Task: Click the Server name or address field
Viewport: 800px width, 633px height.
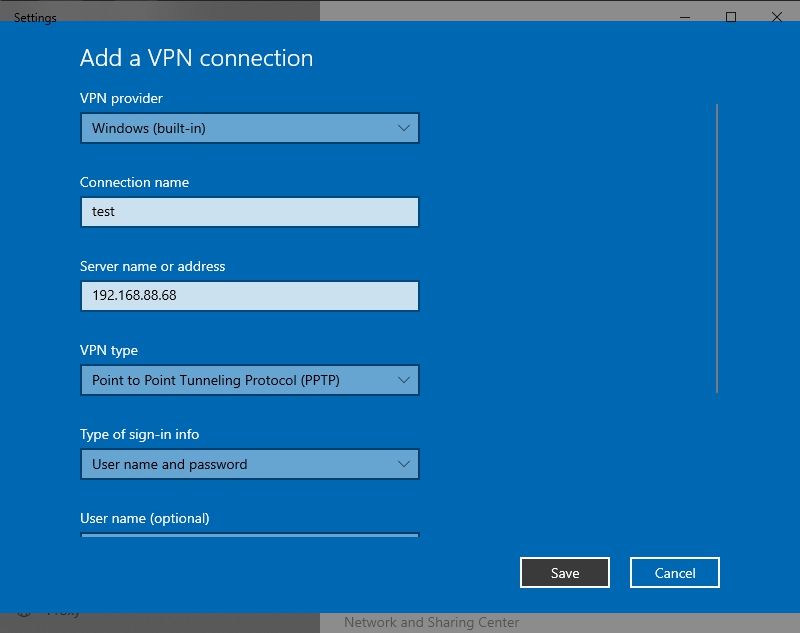Action: tap(249, 296)
